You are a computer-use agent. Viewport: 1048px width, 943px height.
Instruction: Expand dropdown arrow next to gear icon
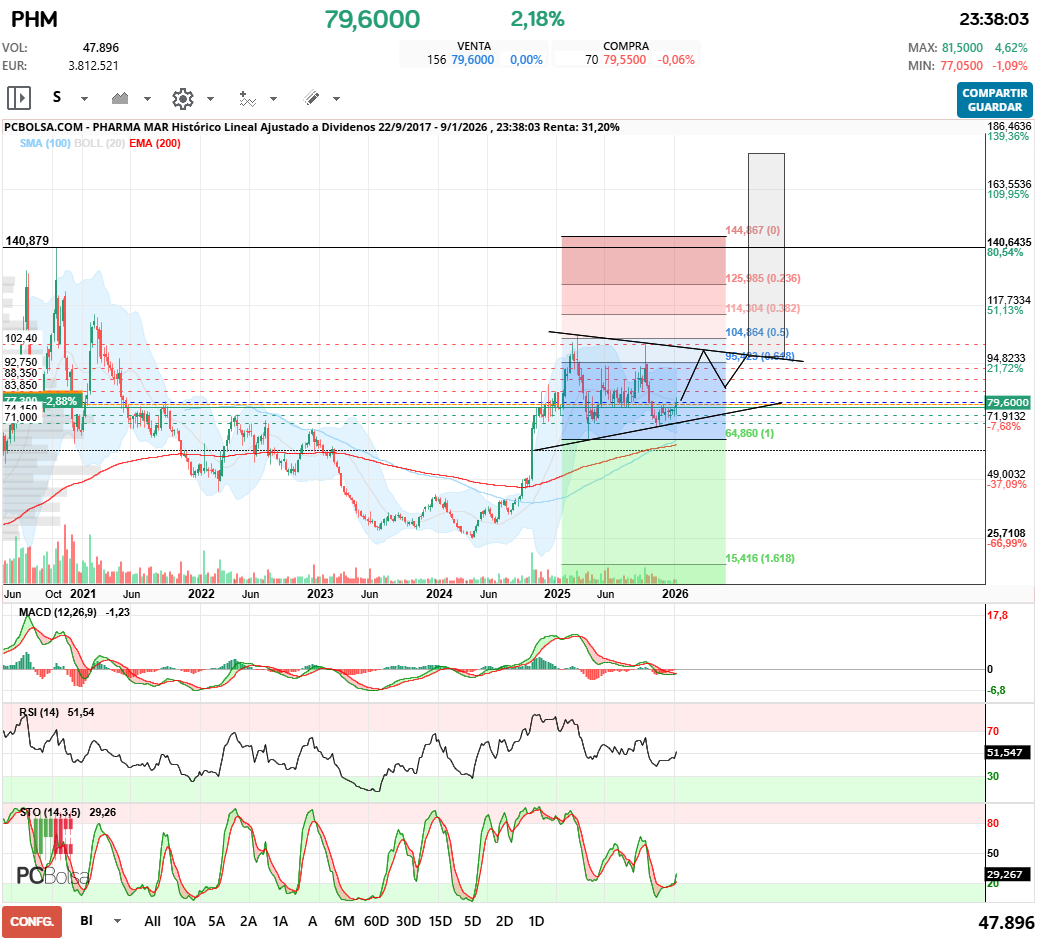click(x=210, y=99)
